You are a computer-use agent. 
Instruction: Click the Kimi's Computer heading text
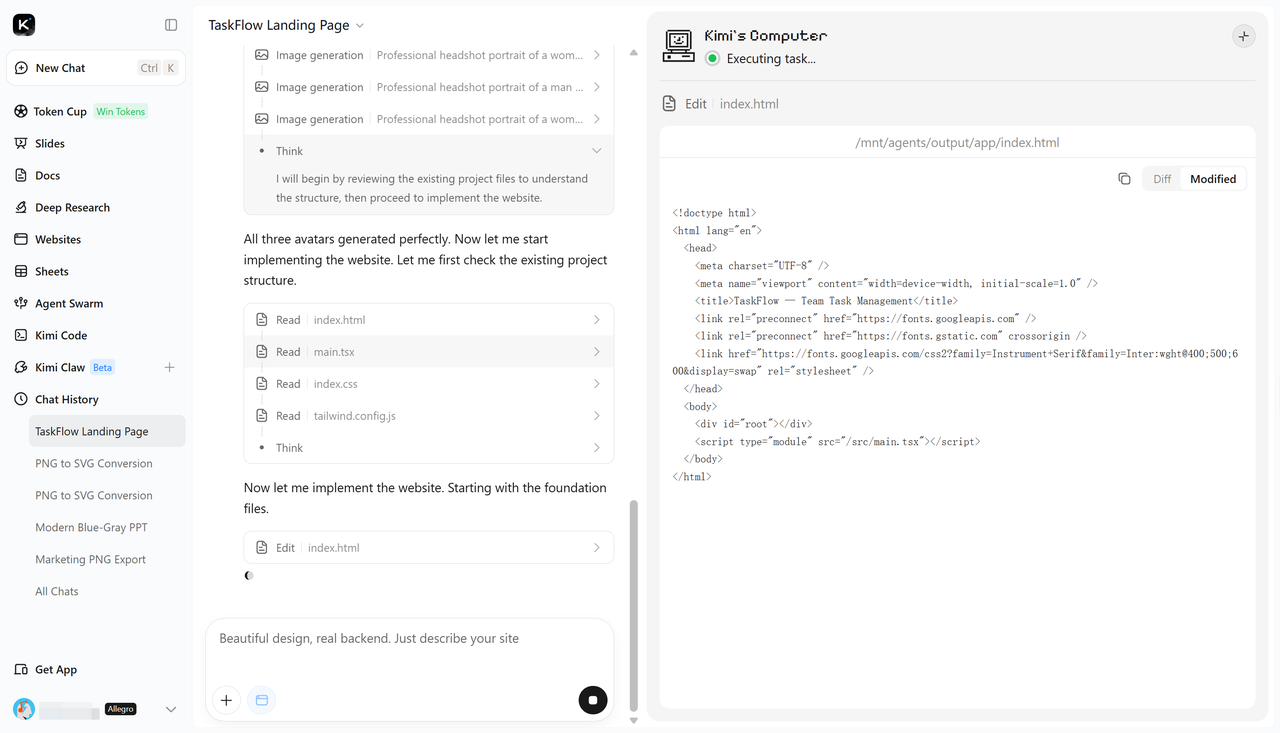(766, 36)
